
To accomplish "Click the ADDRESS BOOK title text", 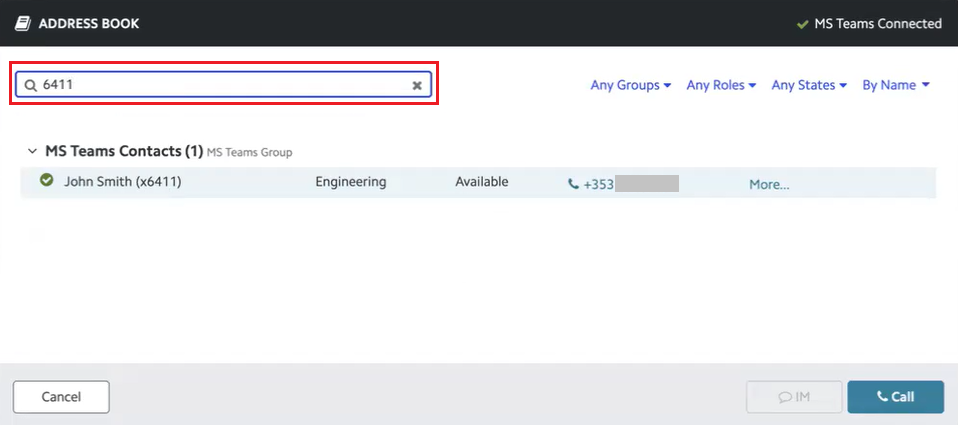I will (x=89, y=24).
